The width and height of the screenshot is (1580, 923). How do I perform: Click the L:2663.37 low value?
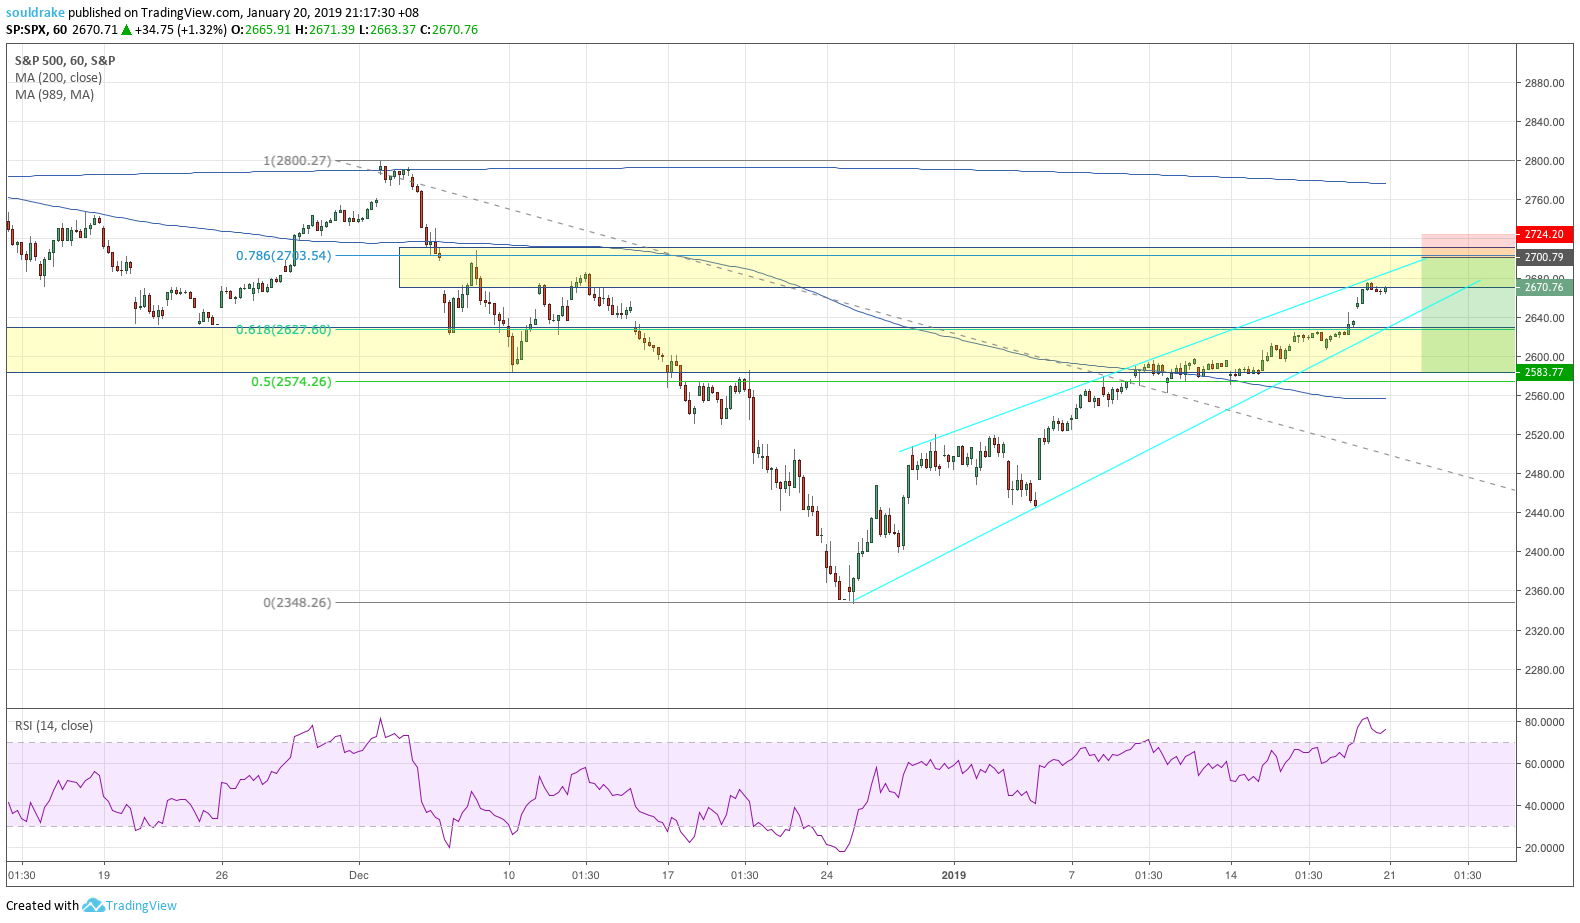click(x=387, y=30)
